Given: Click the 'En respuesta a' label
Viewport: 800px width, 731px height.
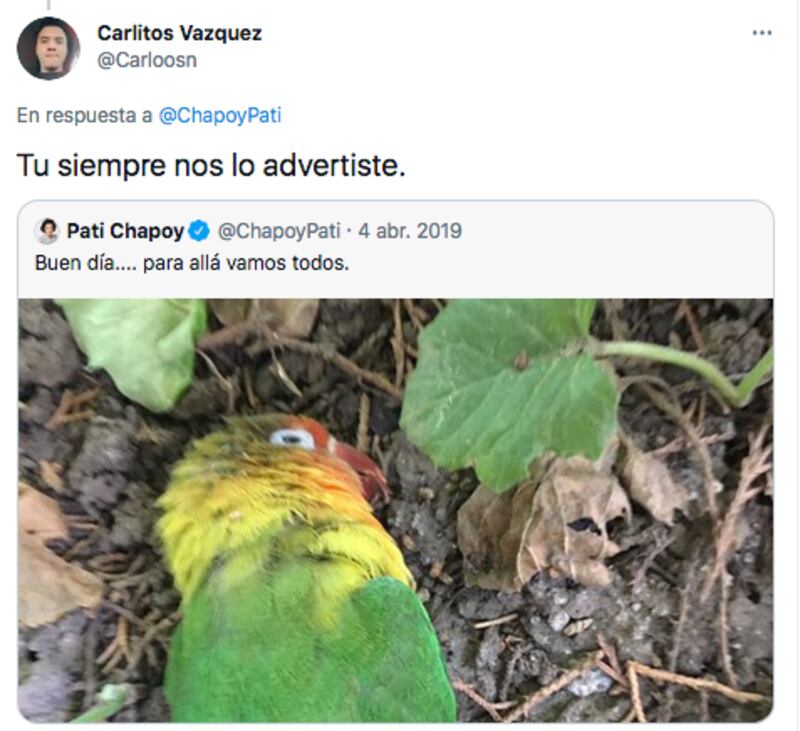Looking at the screenshot, I should coord(85,115).
